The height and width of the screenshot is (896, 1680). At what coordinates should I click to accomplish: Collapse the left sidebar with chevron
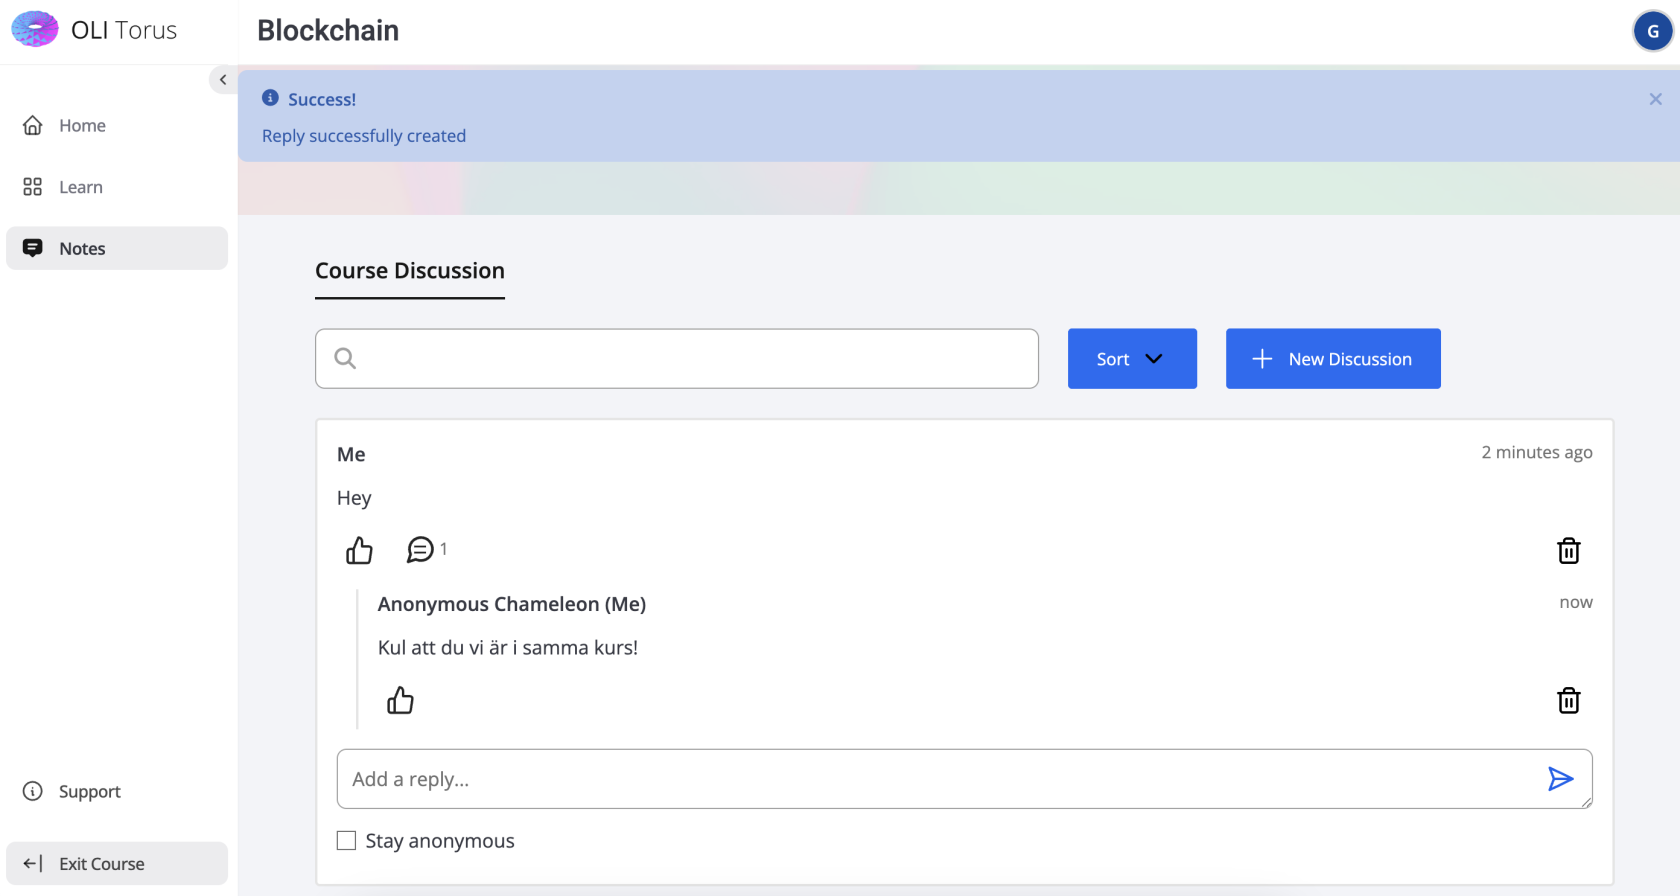tap(223, 80)
